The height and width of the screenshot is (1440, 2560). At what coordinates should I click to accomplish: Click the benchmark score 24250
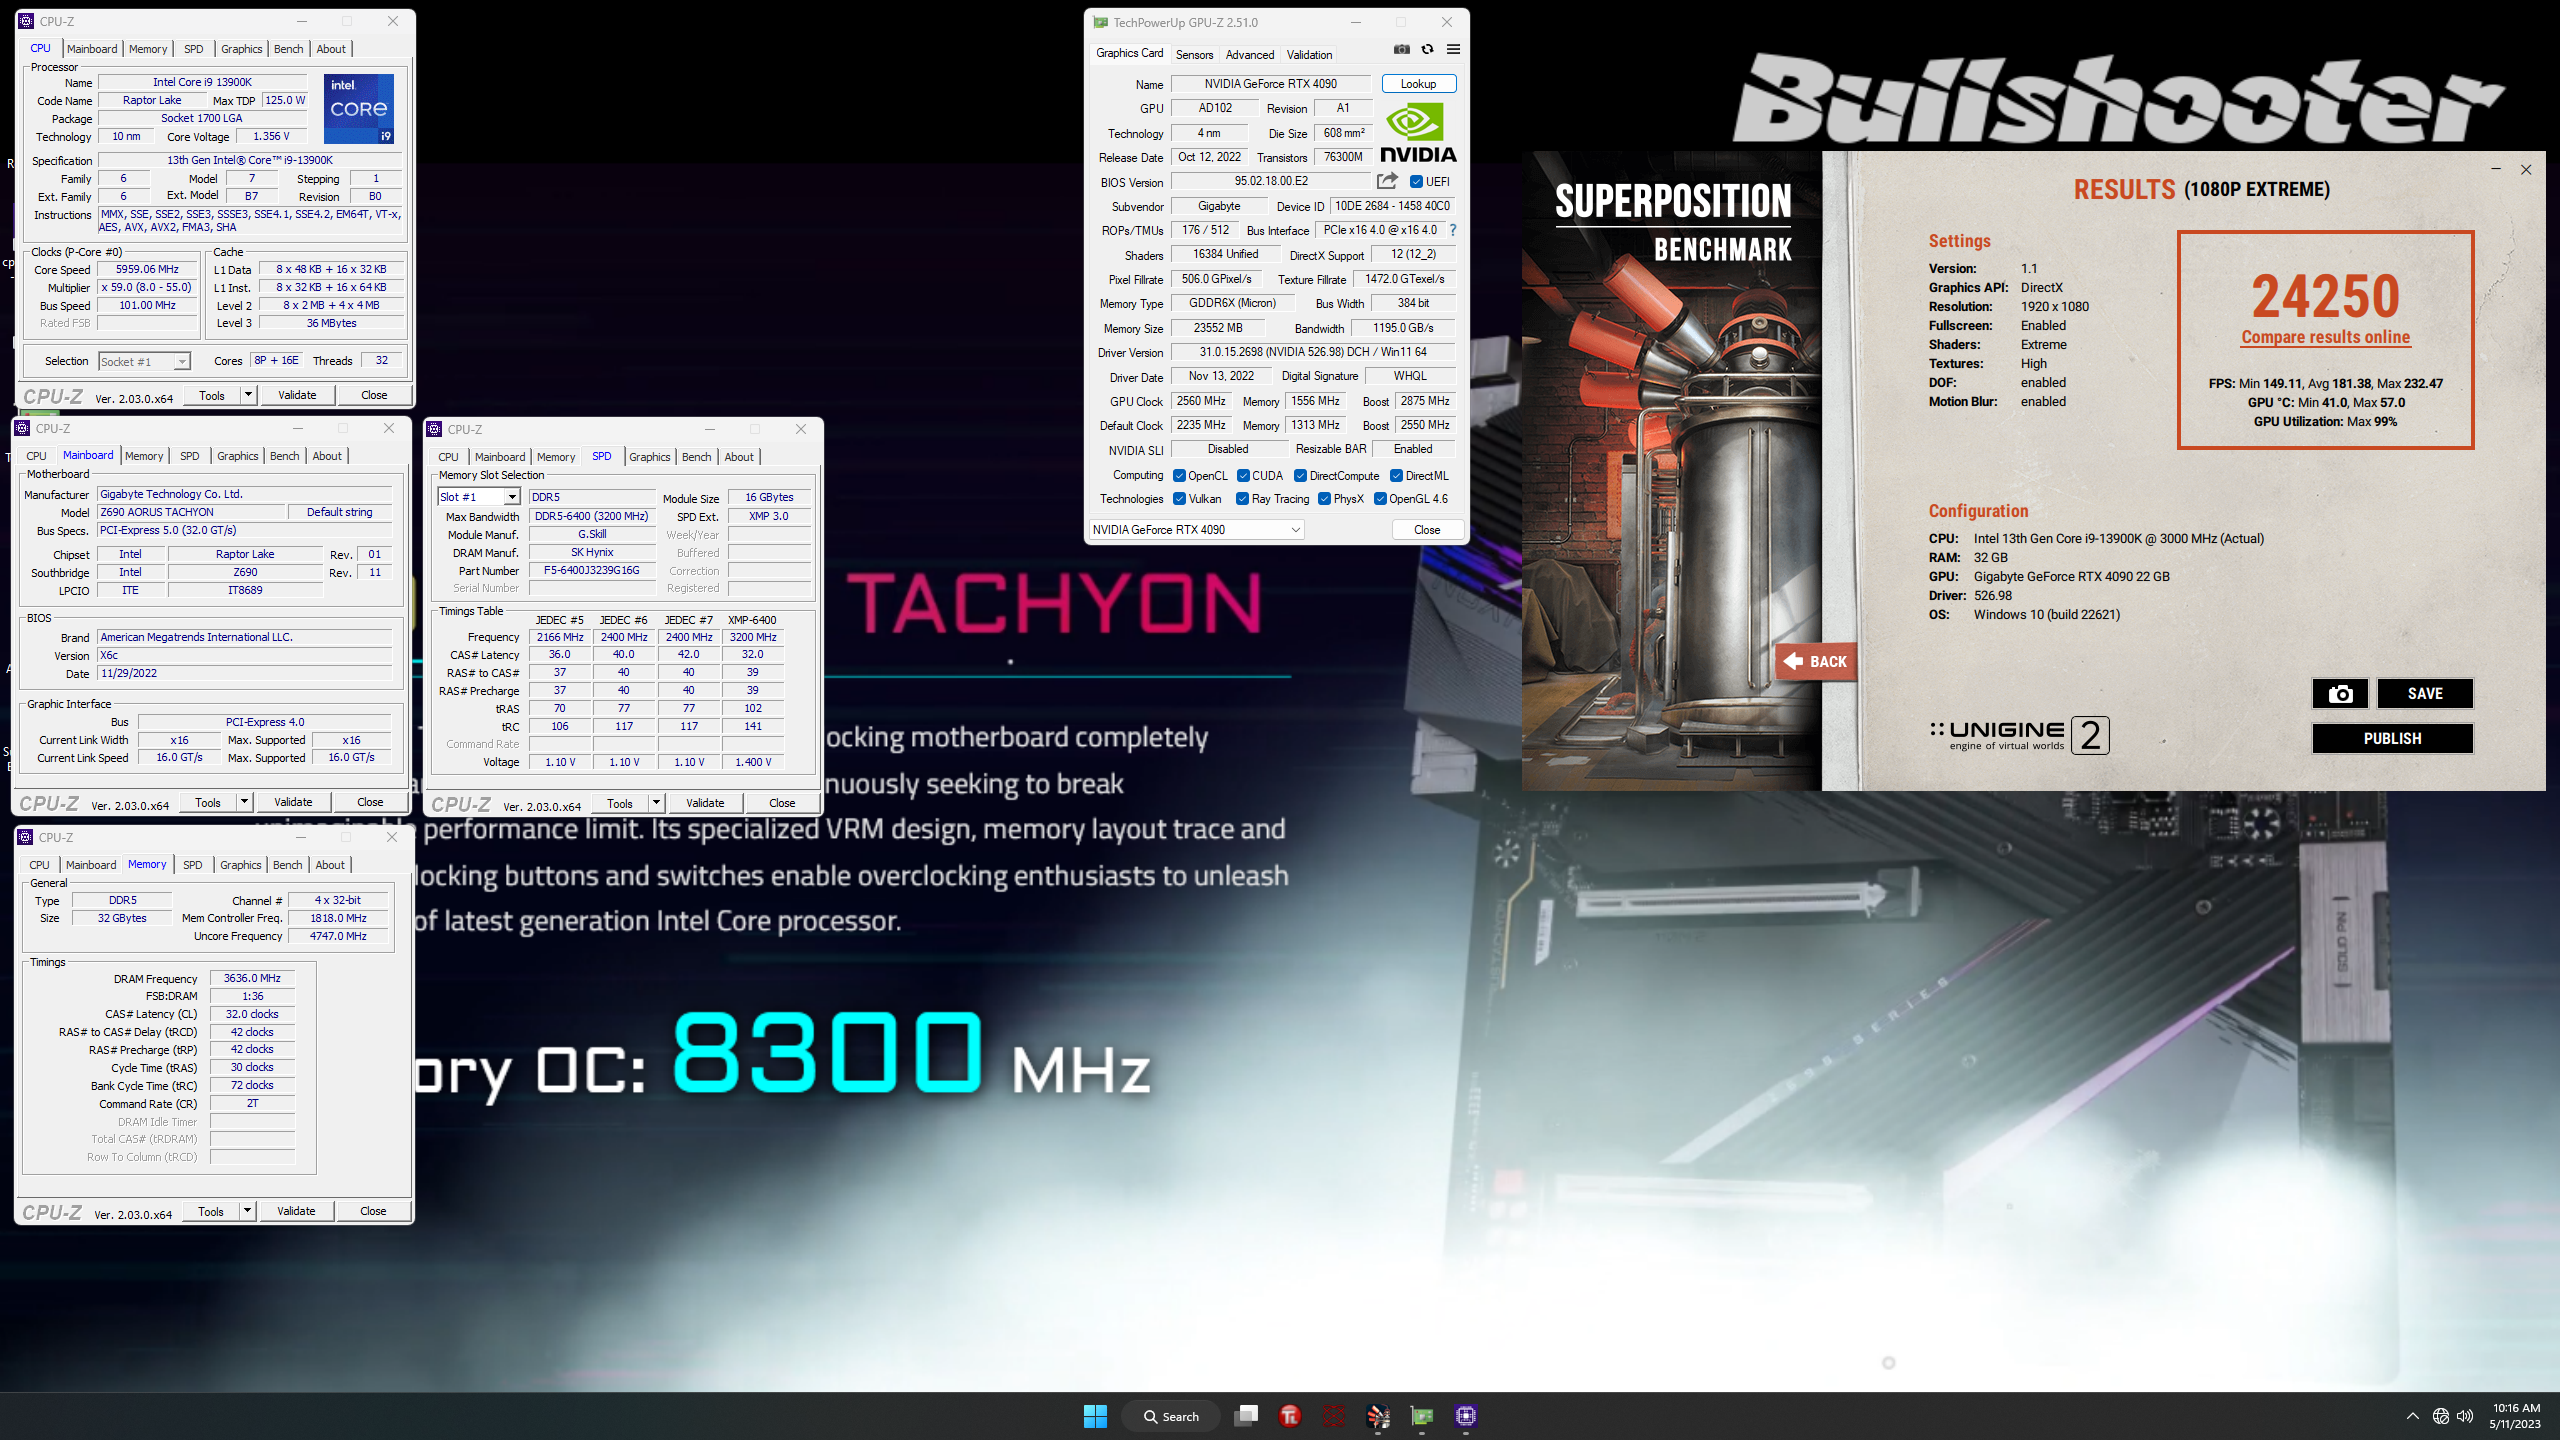2326,297
